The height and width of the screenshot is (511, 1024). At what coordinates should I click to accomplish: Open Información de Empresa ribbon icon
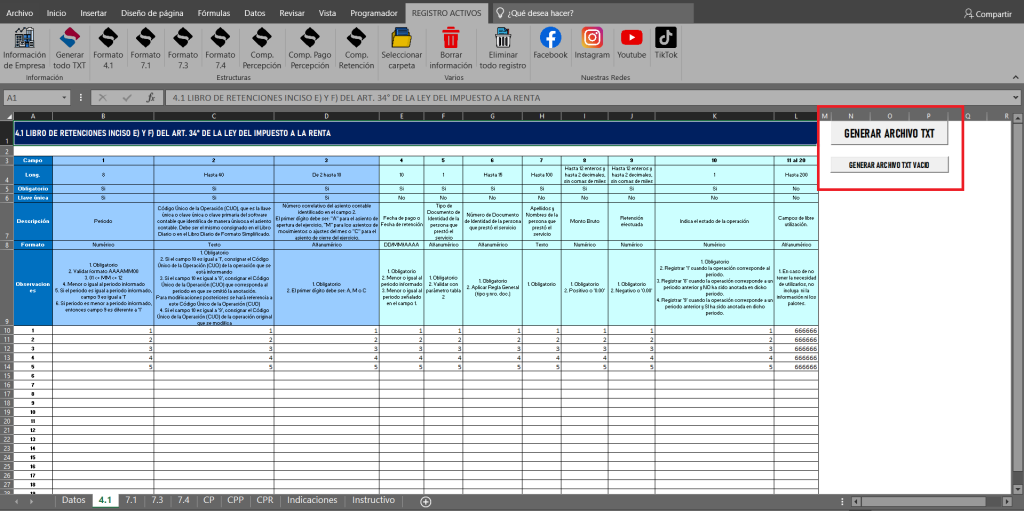click(24, 48)
